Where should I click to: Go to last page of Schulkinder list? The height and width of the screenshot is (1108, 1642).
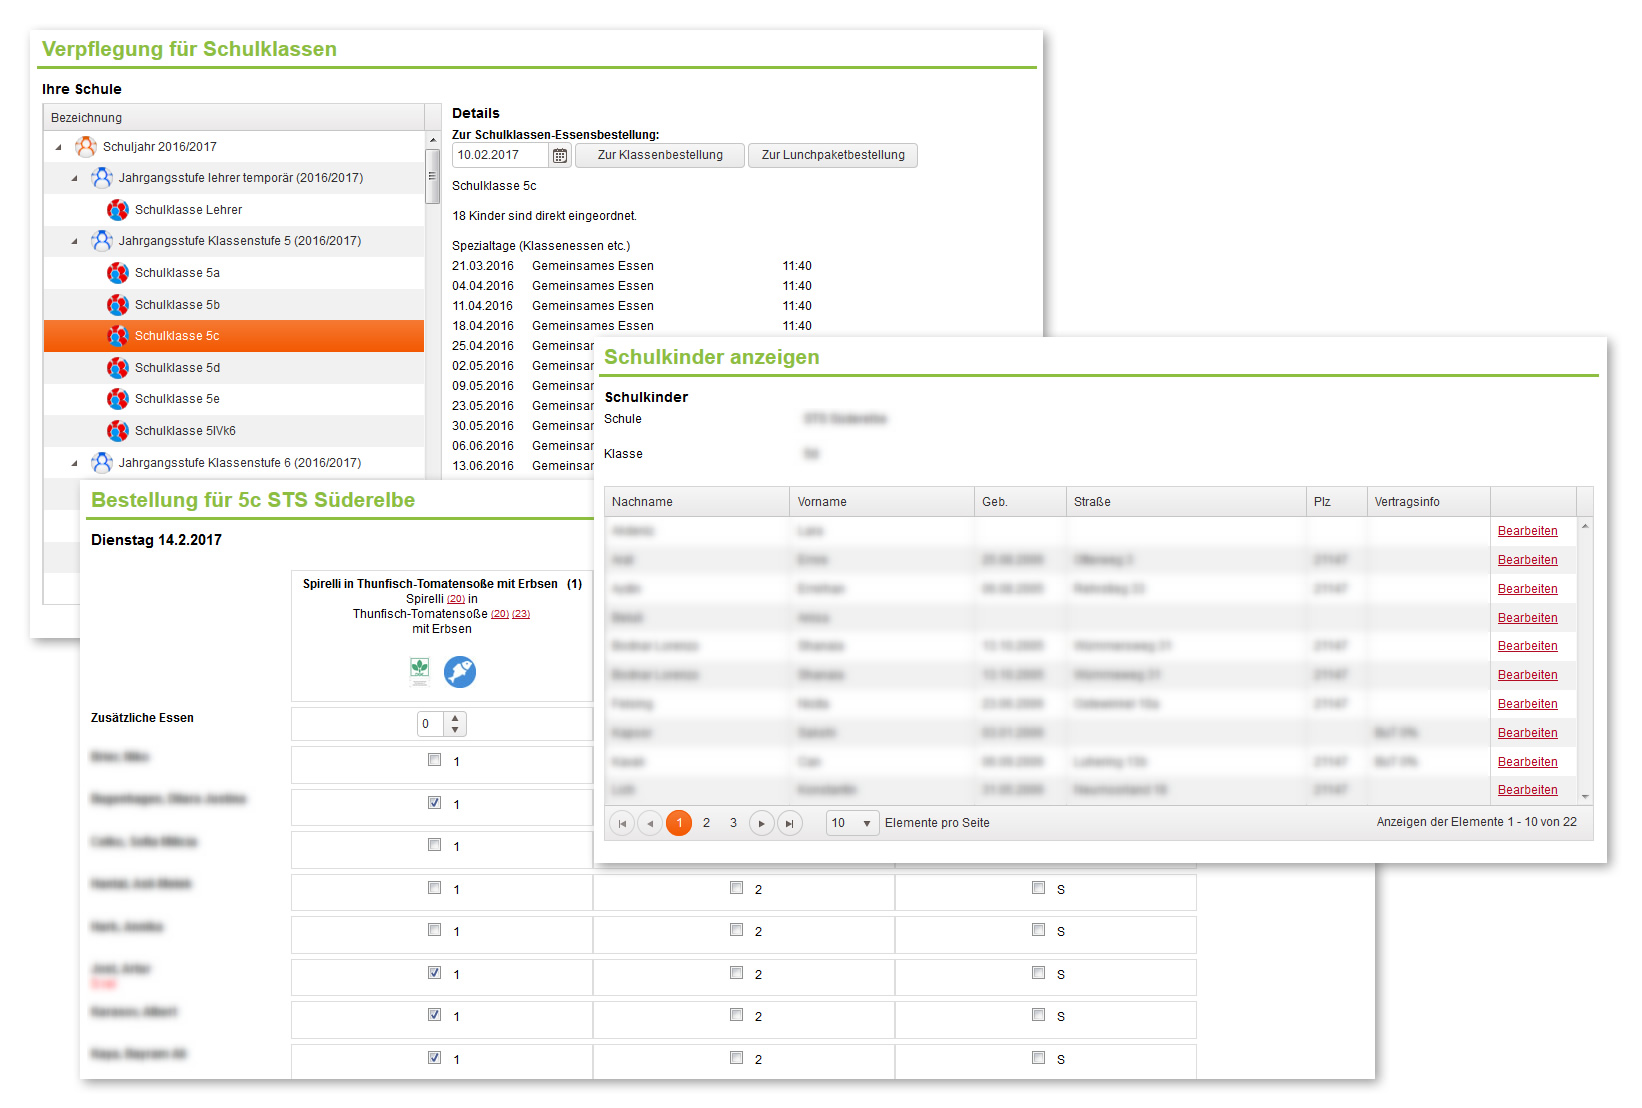point(790,823)
